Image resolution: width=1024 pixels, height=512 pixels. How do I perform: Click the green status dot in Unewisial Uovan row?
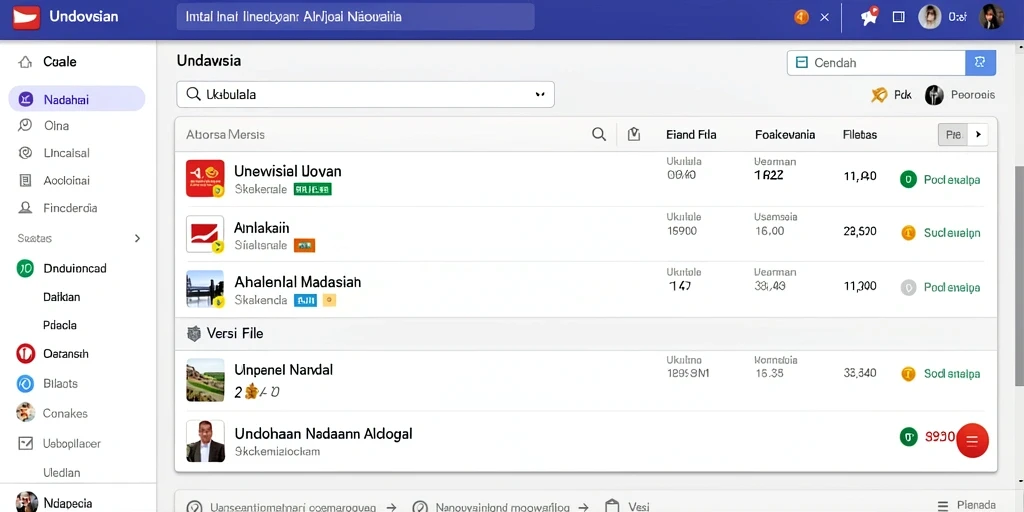pyautogui.click(x=908, y=179)
